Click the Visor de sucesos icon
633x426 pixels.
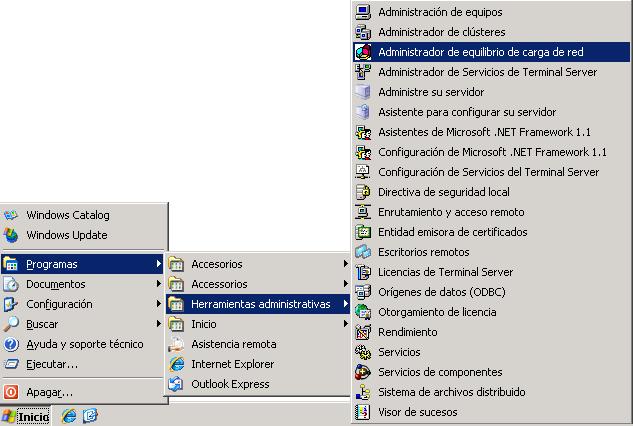363,412
